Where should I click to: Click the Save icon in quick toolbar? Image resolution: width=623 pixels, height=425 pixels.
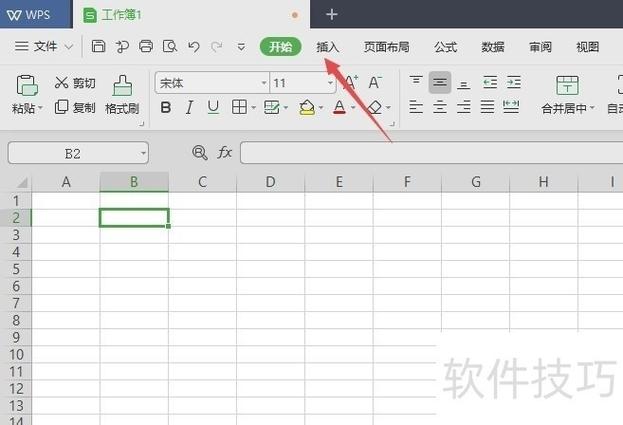(x=98, y=46)
